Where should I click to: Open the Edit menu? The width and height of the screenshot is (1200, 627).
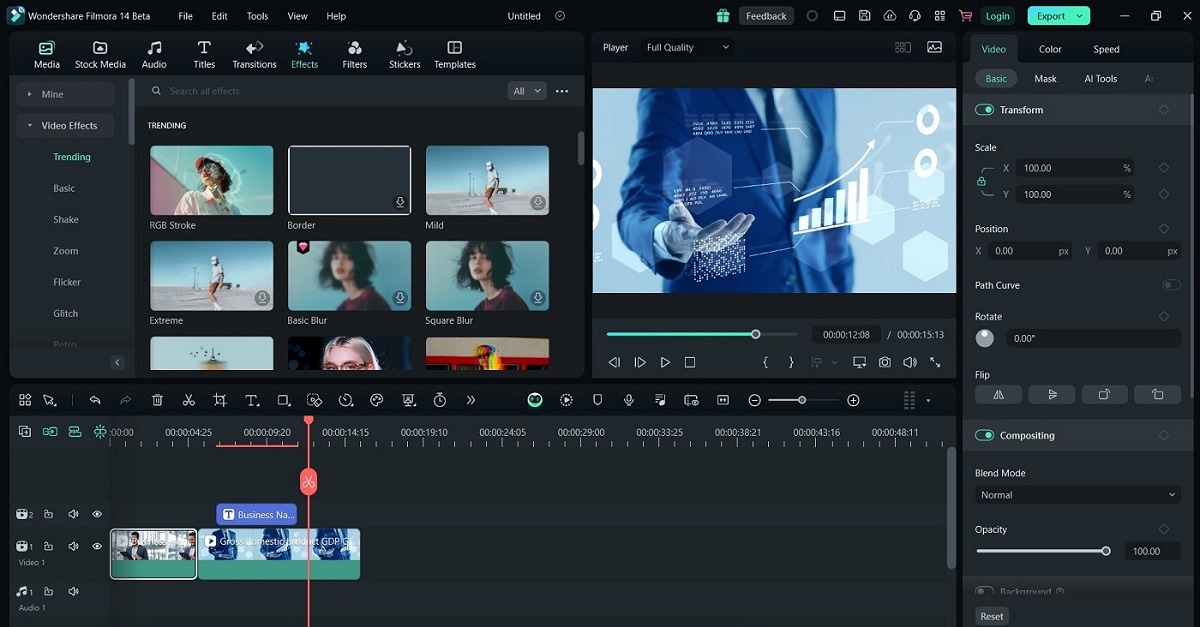tap(220, 16)
